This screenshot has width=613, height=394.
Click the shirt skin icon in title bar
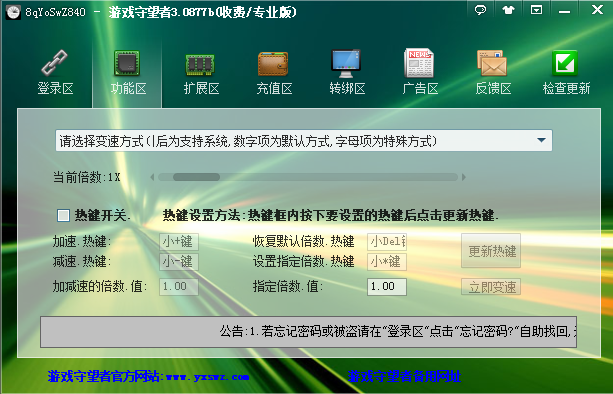click(508, 10)
